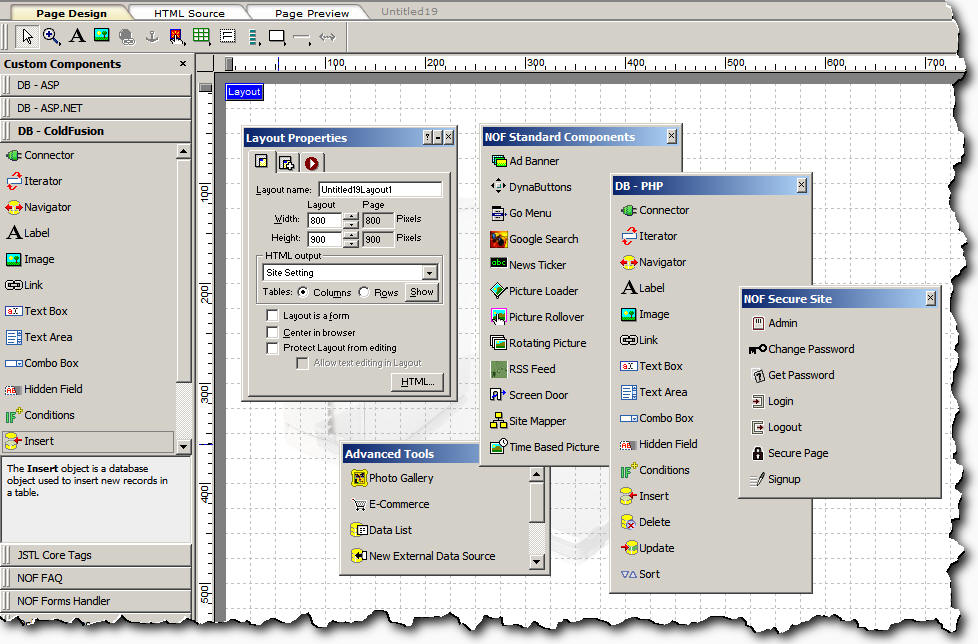Image resolution: width=978 pixels, height=644 pixels.
Task: Open Background tab in Layout Properties
Action: pos(287,163)
